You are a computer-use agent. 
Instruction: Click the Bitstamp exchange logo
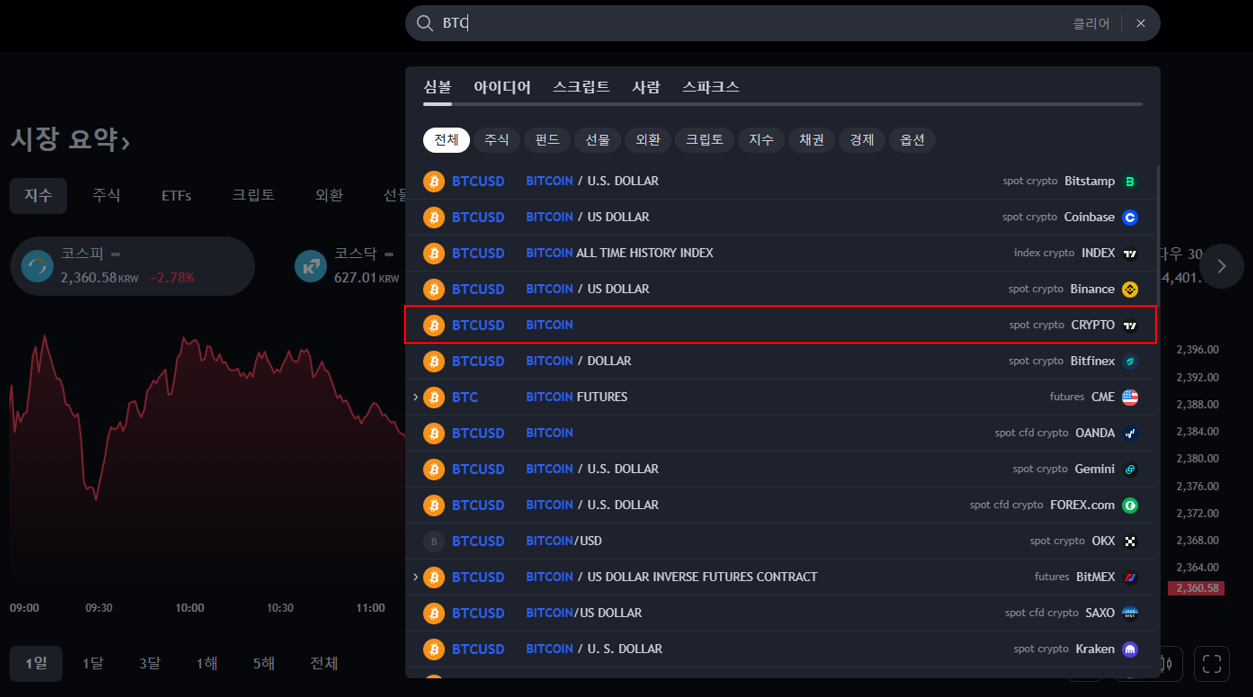(1130, 181)
